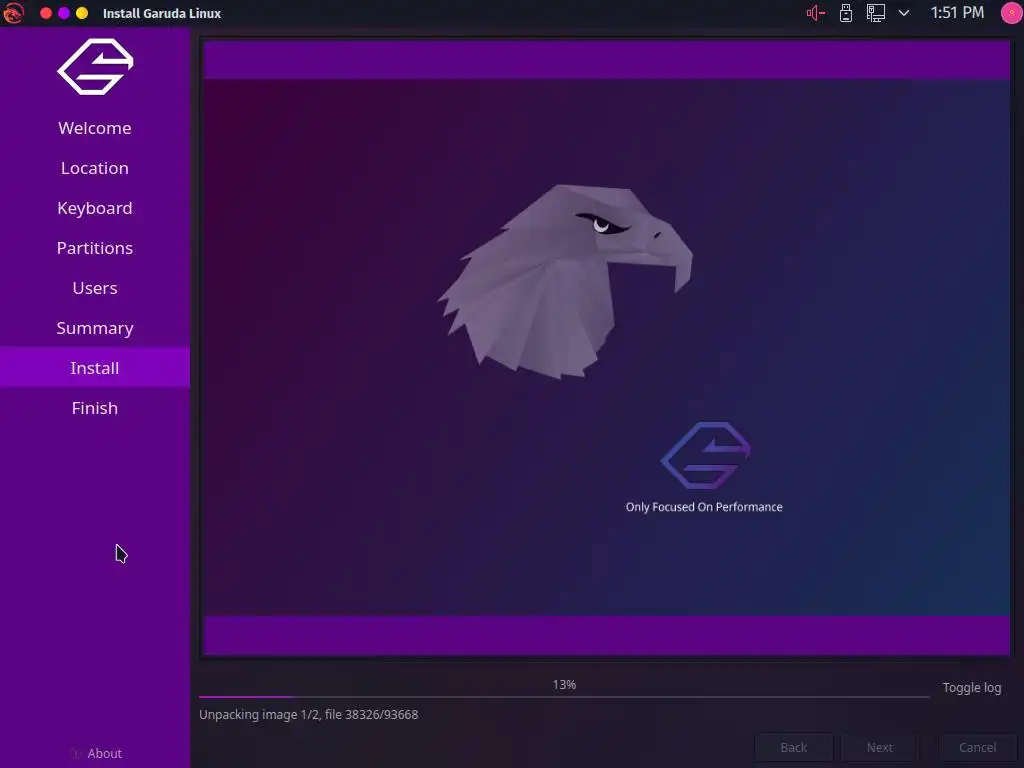Open the About dialog
Screen dimensions: 1024x768
pos(96,753)
